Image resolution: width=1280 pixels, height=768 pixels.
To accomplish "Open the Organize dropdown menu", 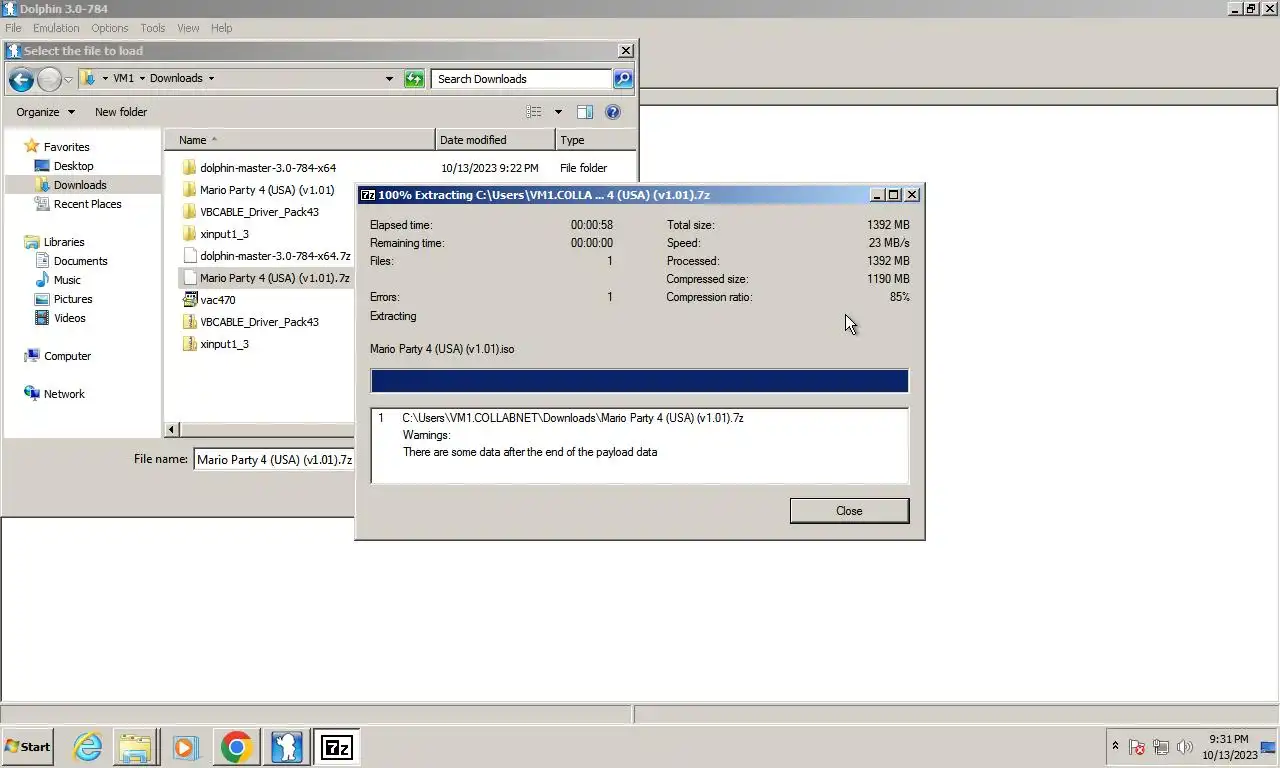I will pyautogui.click(x=45, y=112).
